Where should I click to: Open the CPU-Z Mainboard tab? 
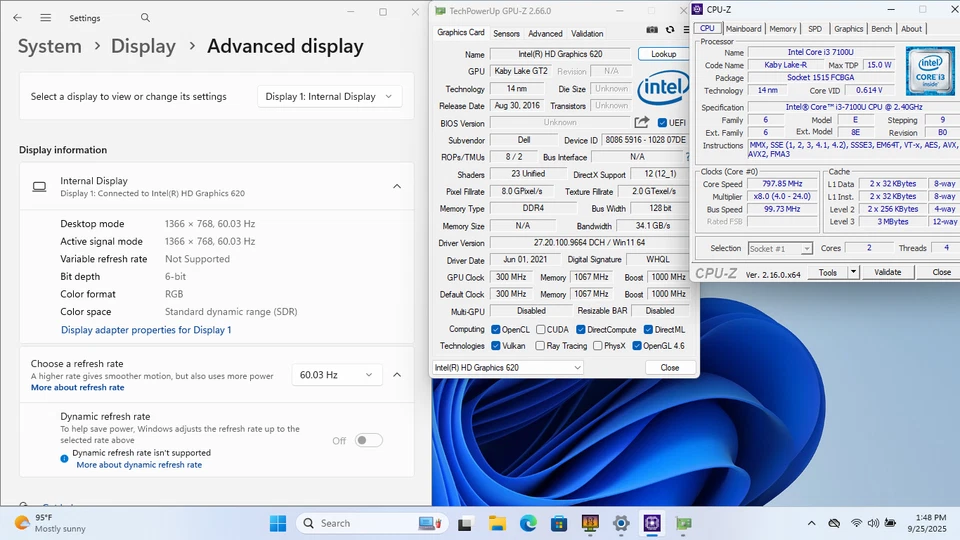[x=743, y=29]
